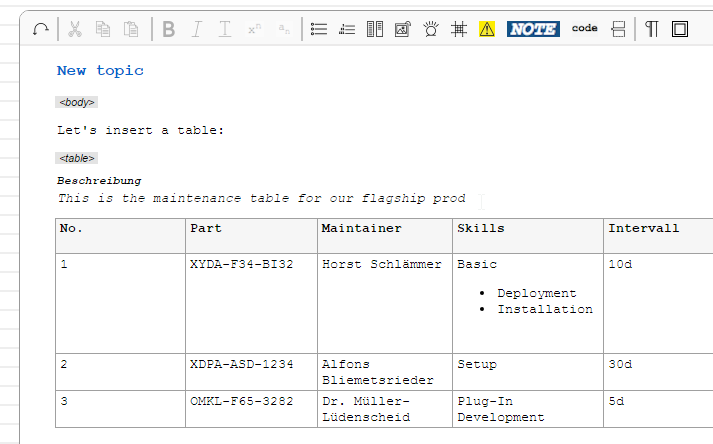The height and width of the screenshot is (444, 713).
Task: Click the table grid icon
Action: click(x=459, y=29)
